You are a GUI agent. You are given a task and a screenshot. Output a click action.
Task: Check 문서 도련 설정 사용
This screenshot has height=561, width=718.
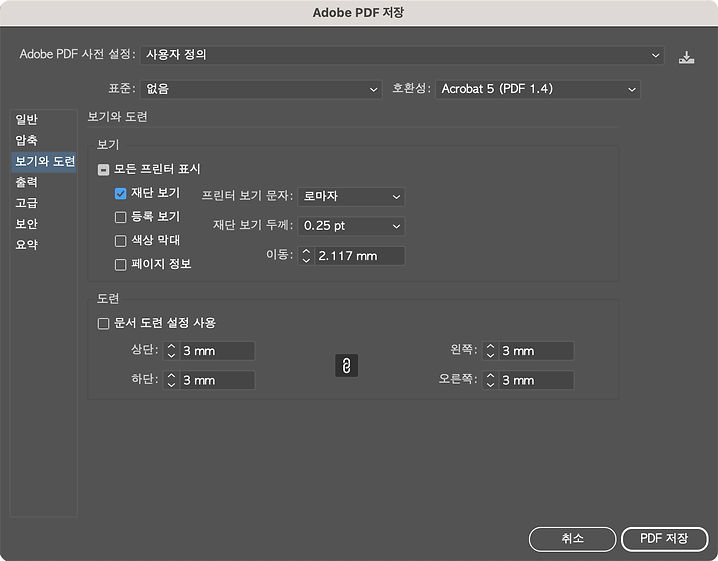103,324
